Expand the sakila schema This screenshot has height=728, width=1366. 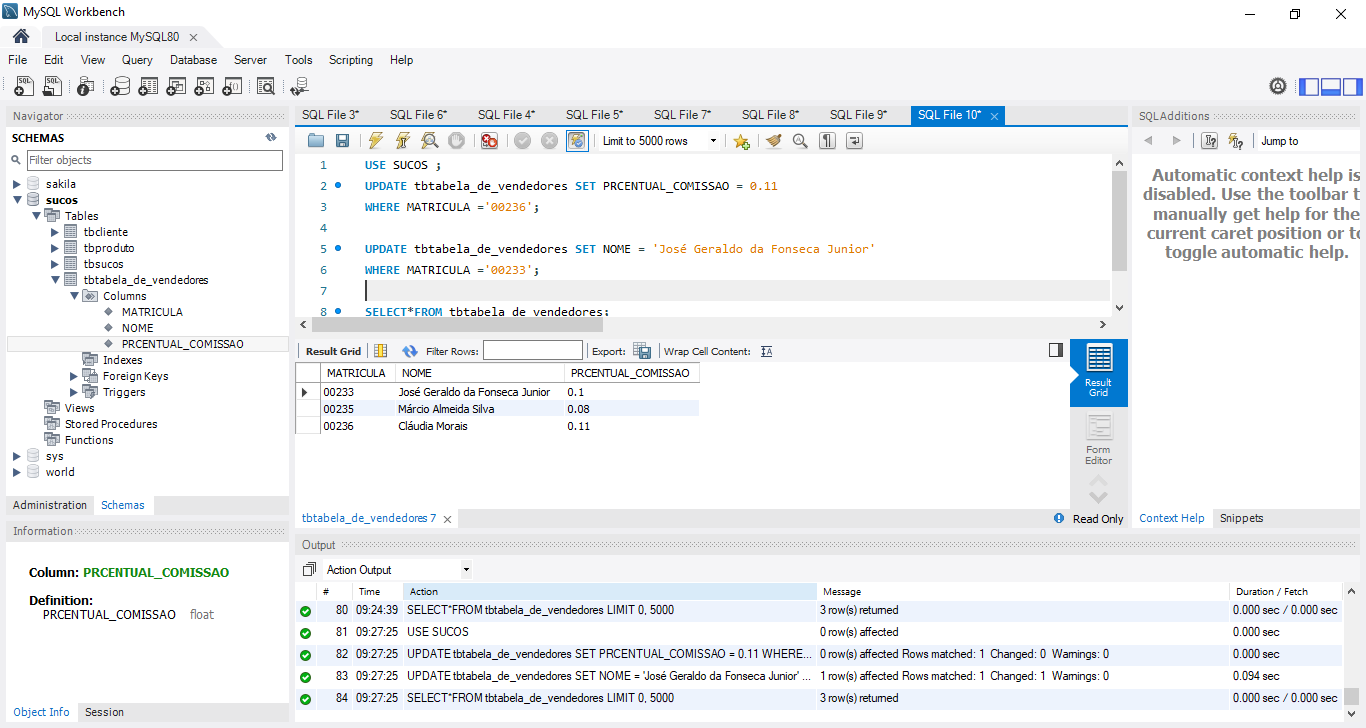16,184
